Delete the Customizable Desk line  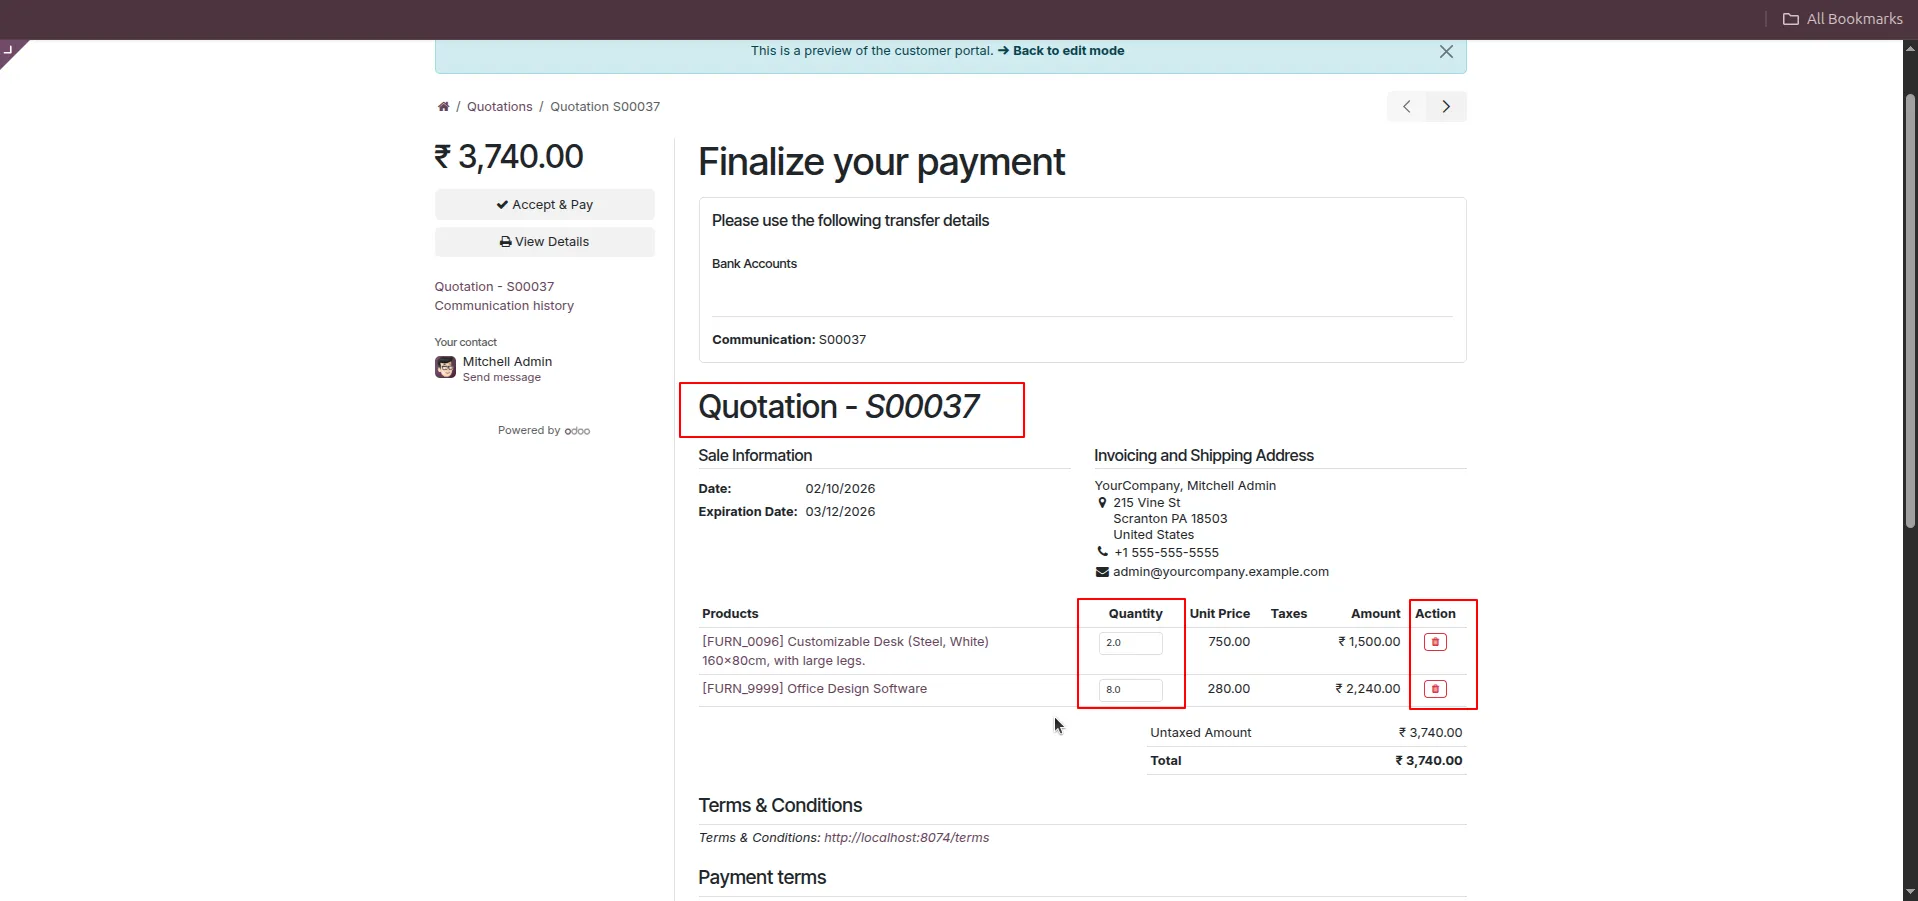click(x=1435, y=642)
